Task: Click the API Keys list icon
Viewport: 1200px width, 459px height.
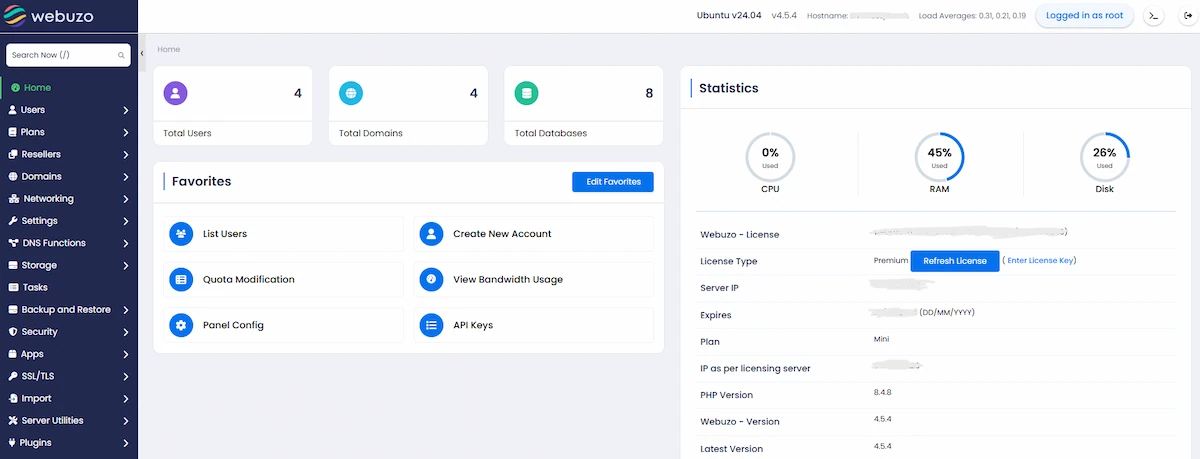Action: pyautogui.click(x=431, y=325)
